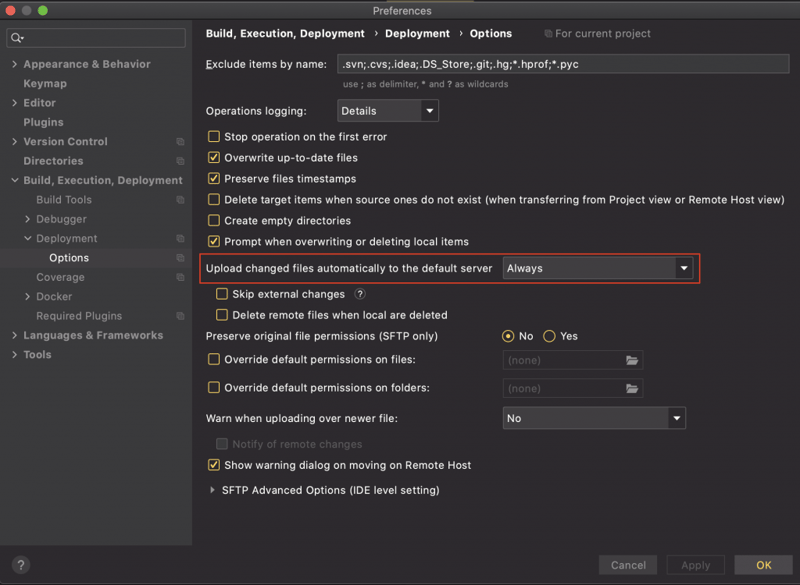Expand SFTP Advanced Options section
Image resolution: width=800 pixels, height=585 pixels.
click(x=213, y=490)
